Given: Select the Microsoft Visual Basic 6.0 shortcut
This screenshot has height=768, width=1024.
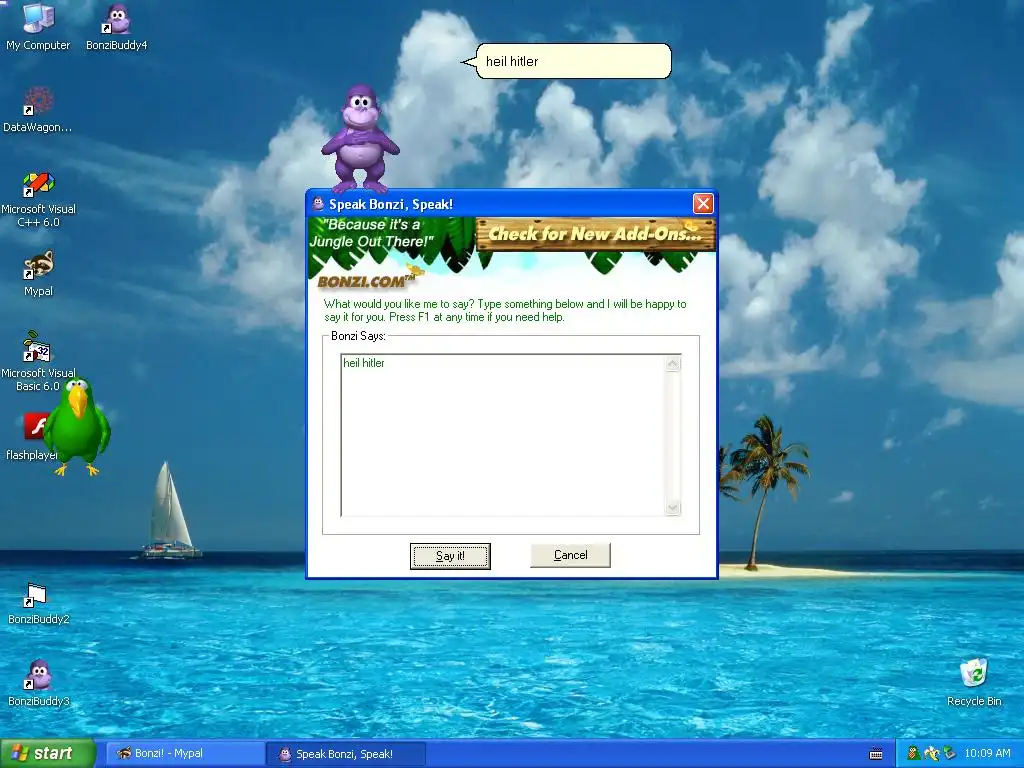Looking at the screenshot, I should tap(38, 362).
